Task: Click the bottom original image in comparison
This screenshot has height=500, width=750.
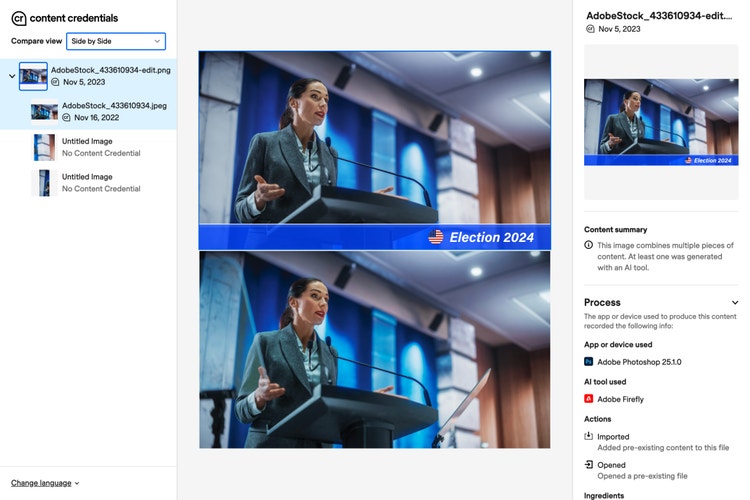Action: [x=374, y=350]
